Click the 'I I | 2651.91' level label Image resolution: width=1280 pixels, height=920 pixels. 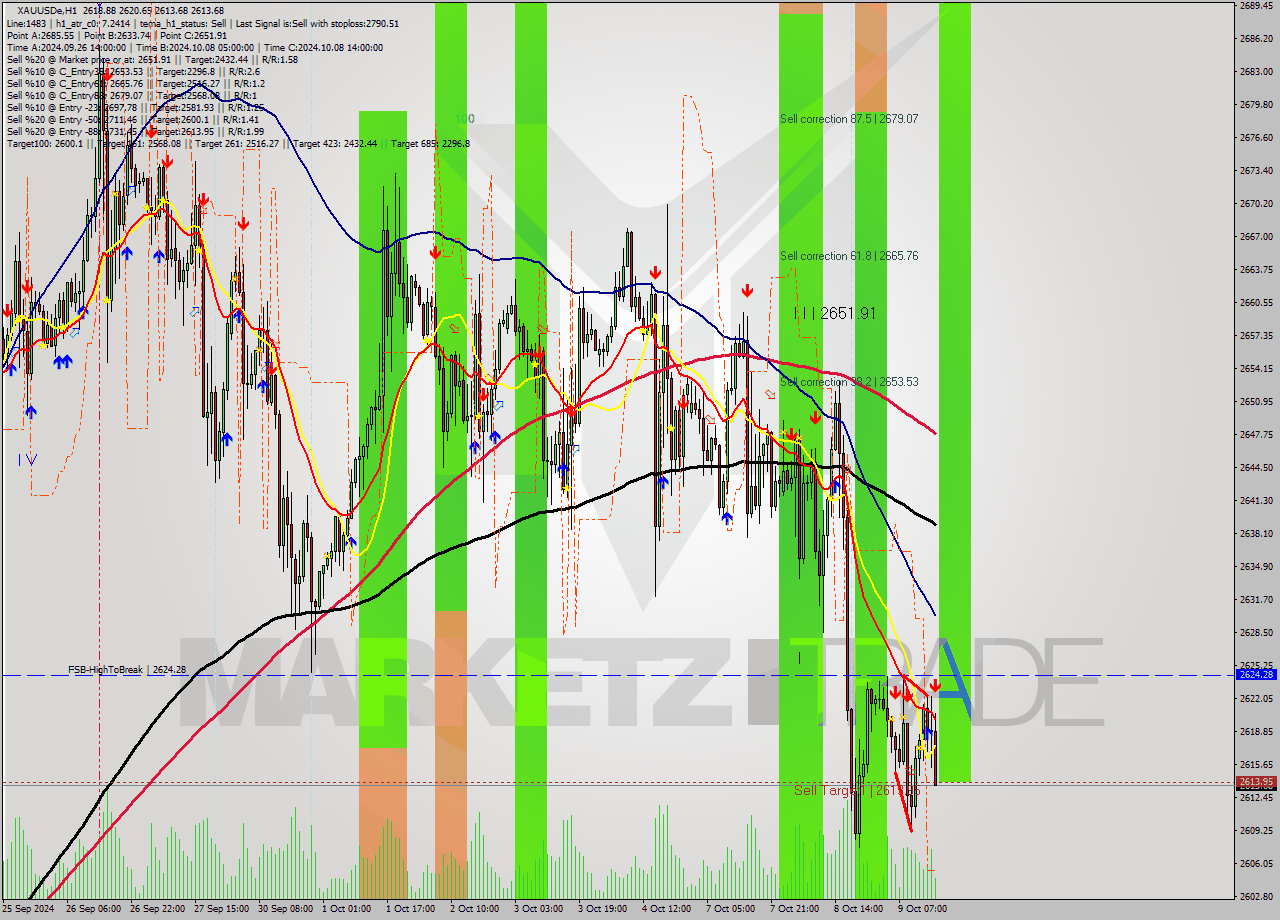tap(836, 313)
